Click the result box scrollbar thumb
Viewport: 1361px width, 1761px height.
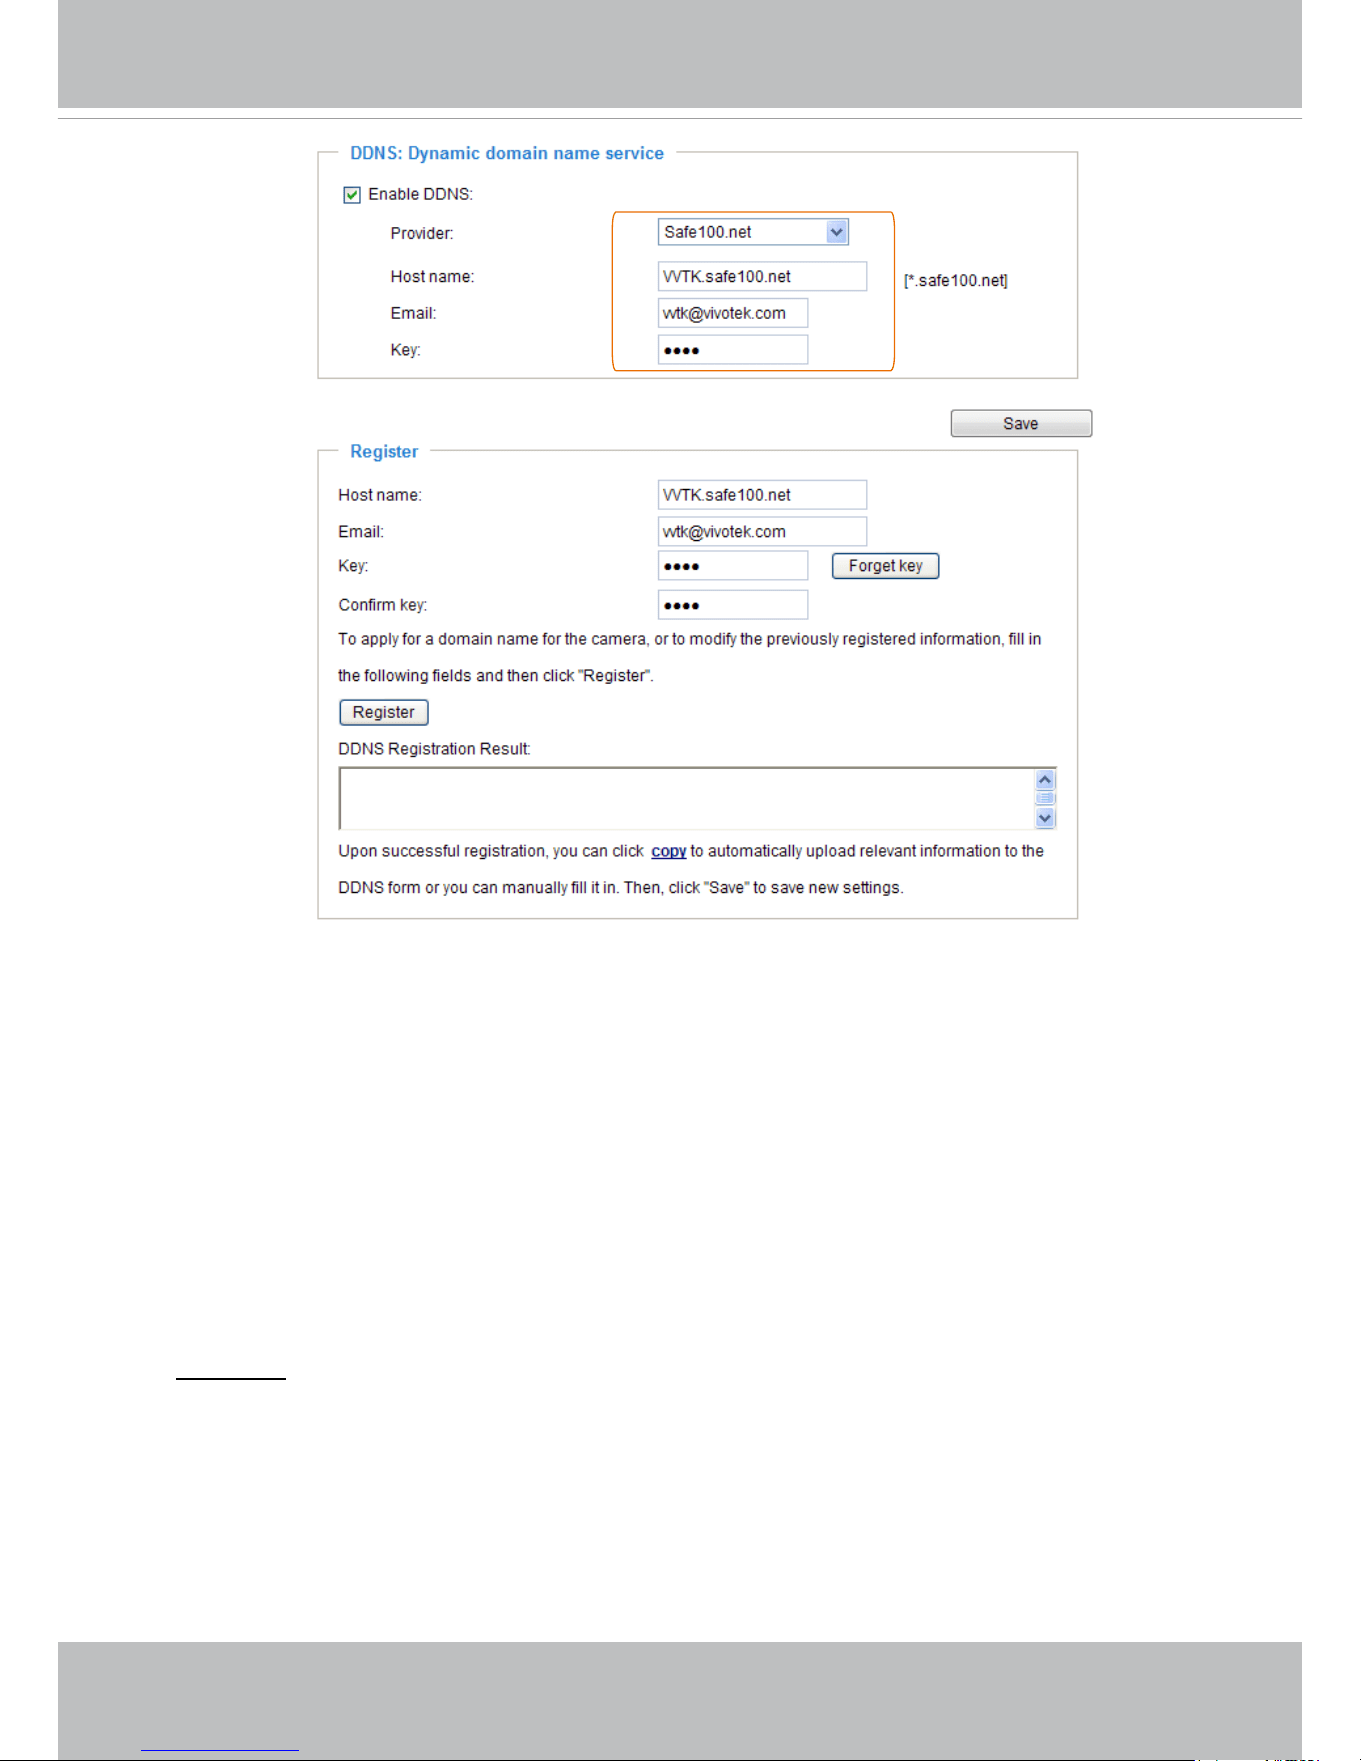click(x=1046, y=798)
